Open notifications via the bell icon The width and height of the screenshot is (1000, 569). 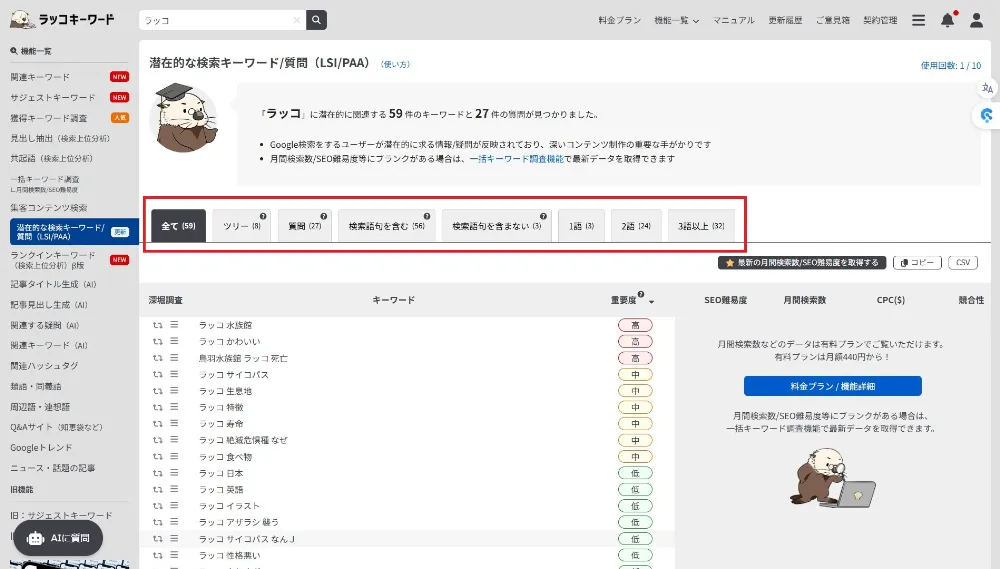click(x=948, y=20)
